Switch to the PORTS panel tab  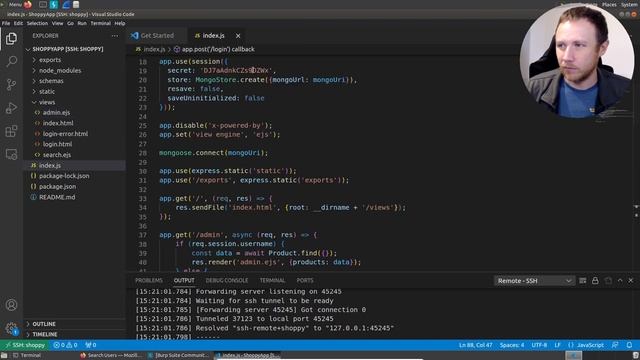click(x=305, y=281)
